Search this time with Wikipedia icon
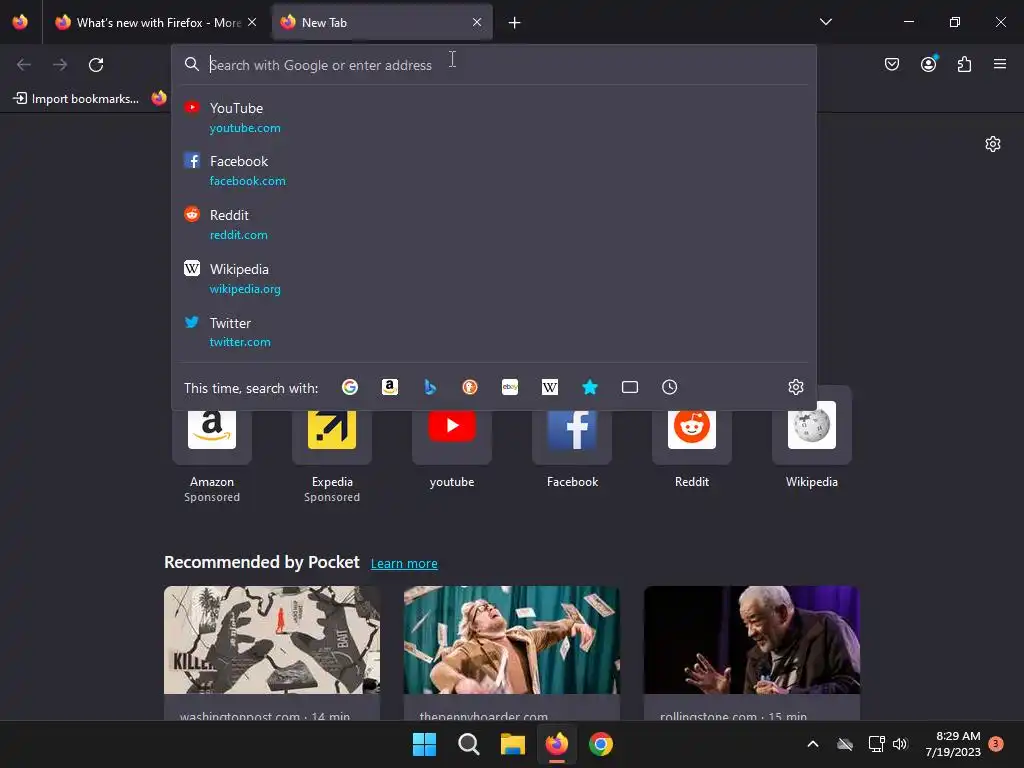Viewport: 1024px width, 768px height. tap(550, 387)
